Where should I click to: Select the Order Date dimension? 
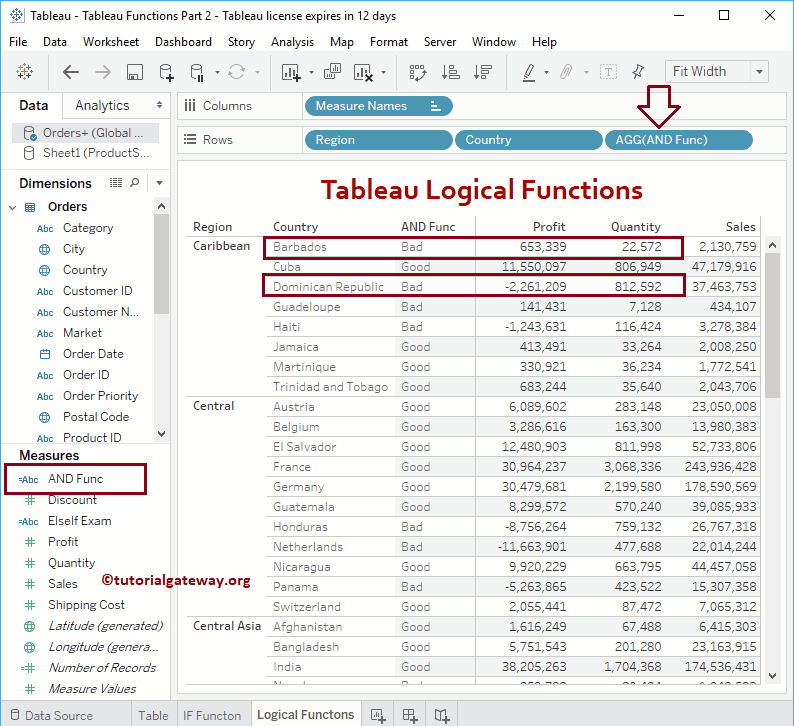tap(93, 354)
